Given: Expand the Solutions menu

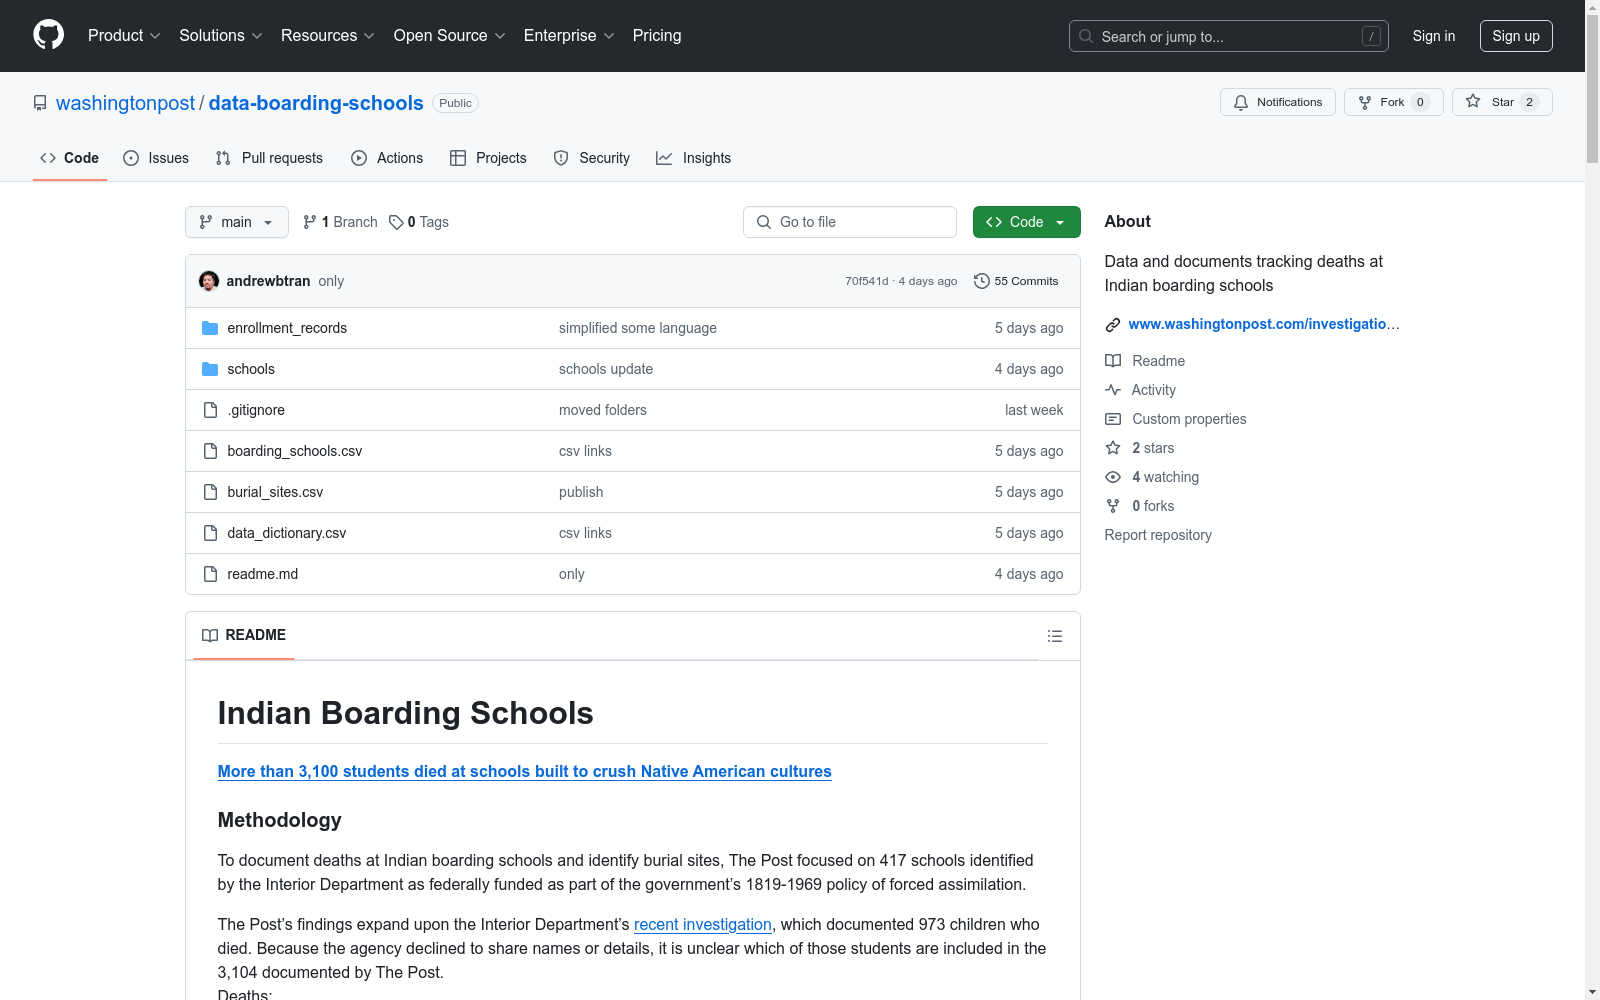Looking at the screenshot, I should pos(220,35).
